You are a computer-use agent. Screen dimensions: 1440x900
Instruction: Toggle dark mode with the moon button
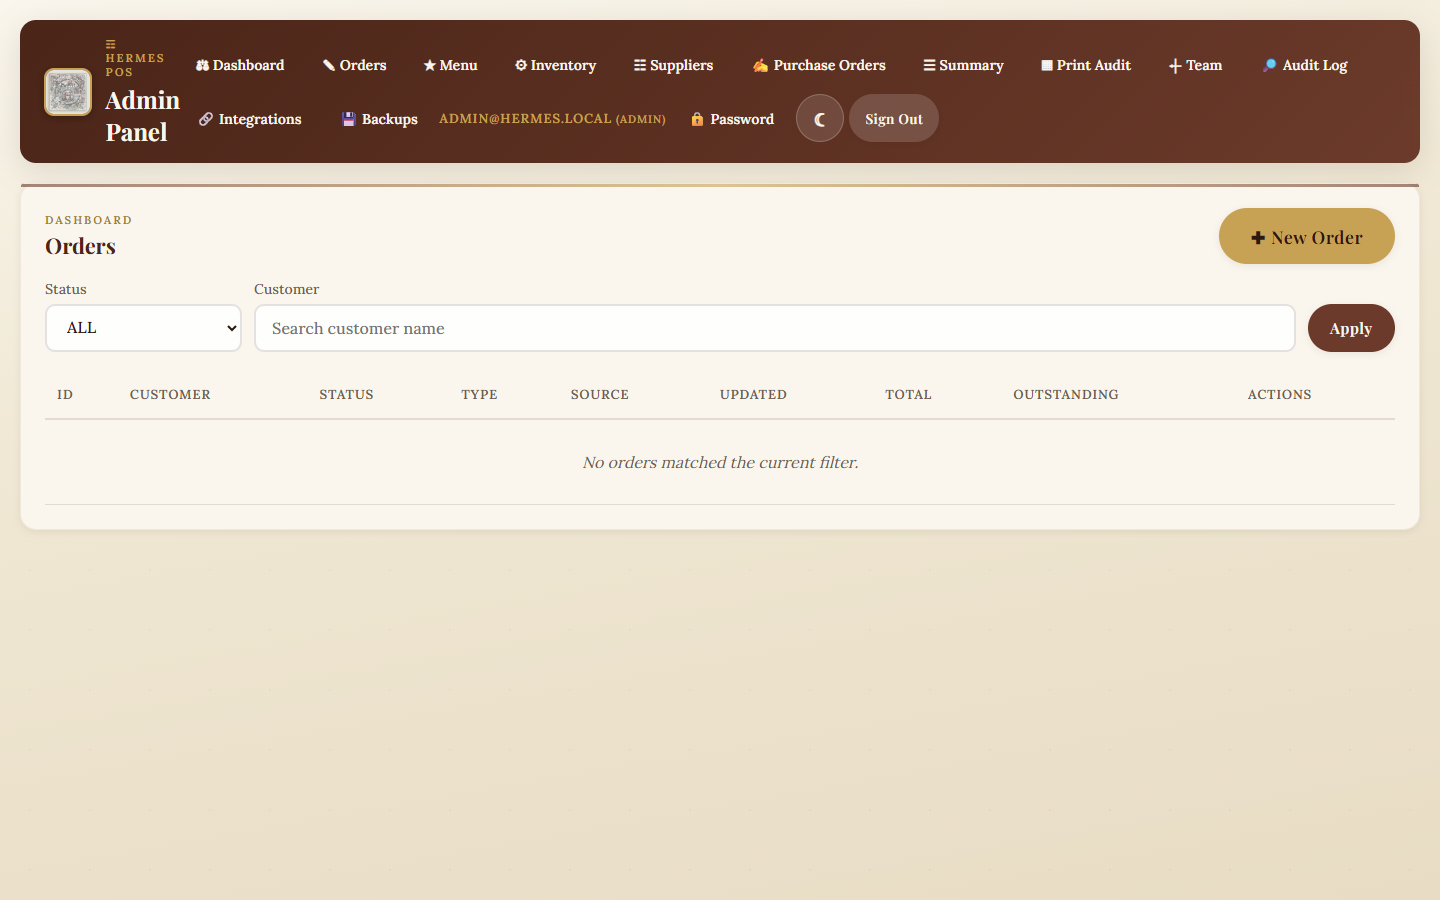pyautogui.click(x=820, y=118)
